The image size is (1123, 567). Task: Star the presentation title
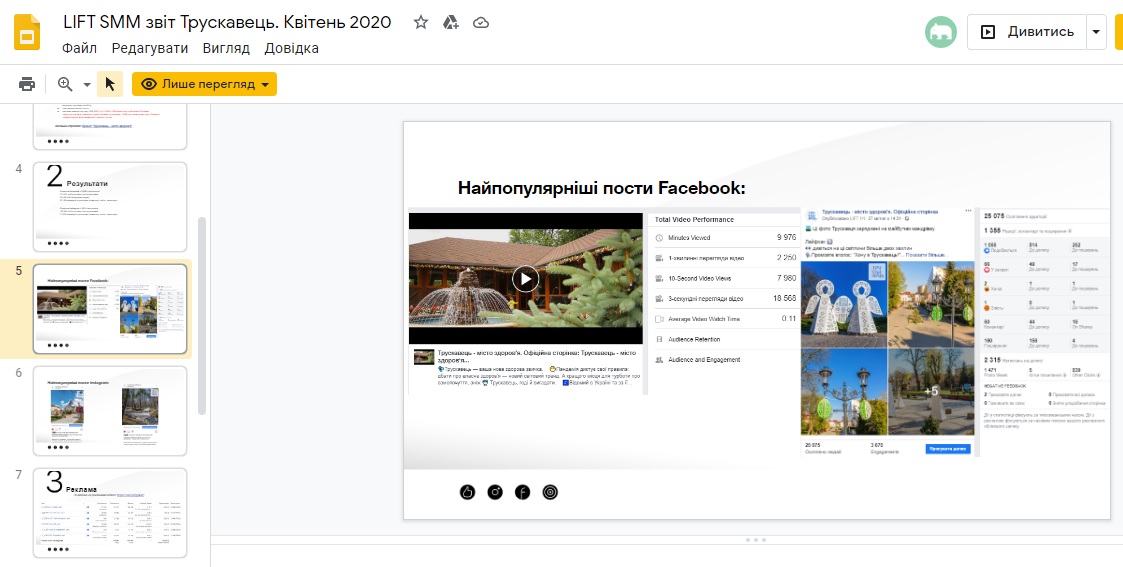(421, 23)
